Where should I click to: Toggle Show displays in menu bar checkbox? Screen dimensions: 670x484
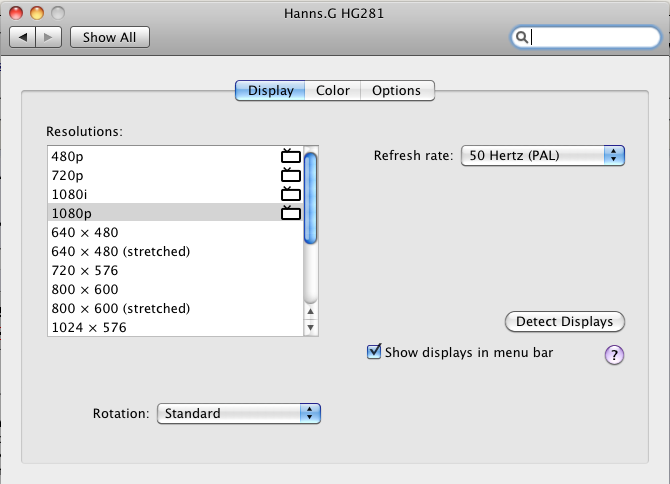pyautogui.click(x=374, y=352)
